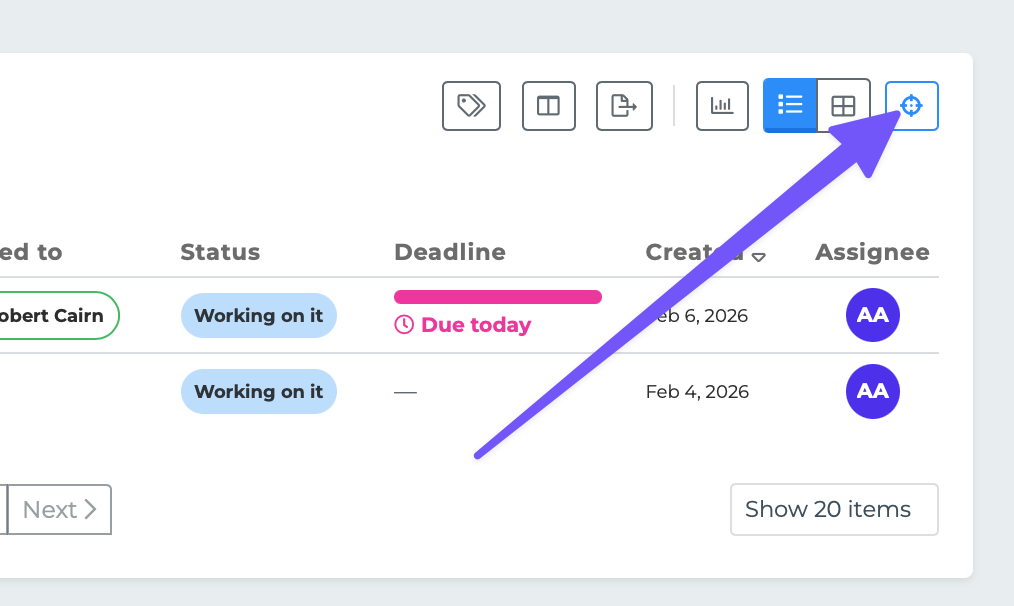Click the Robert Cairn assigned tag

(x=55, y=315)
